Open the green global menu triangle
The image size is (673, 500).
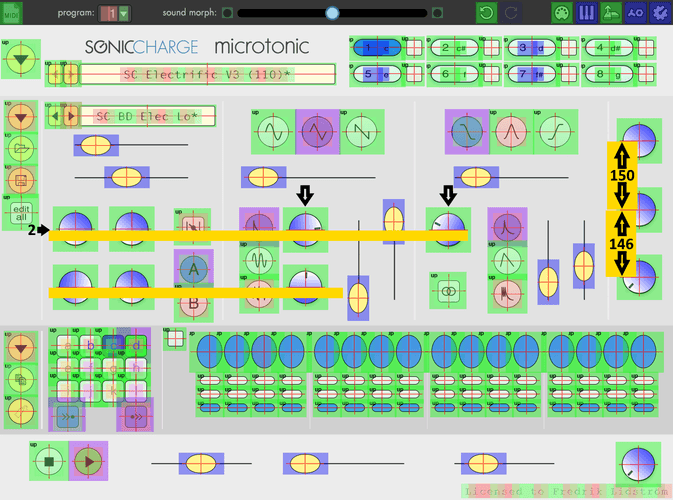tap(21, 59)
